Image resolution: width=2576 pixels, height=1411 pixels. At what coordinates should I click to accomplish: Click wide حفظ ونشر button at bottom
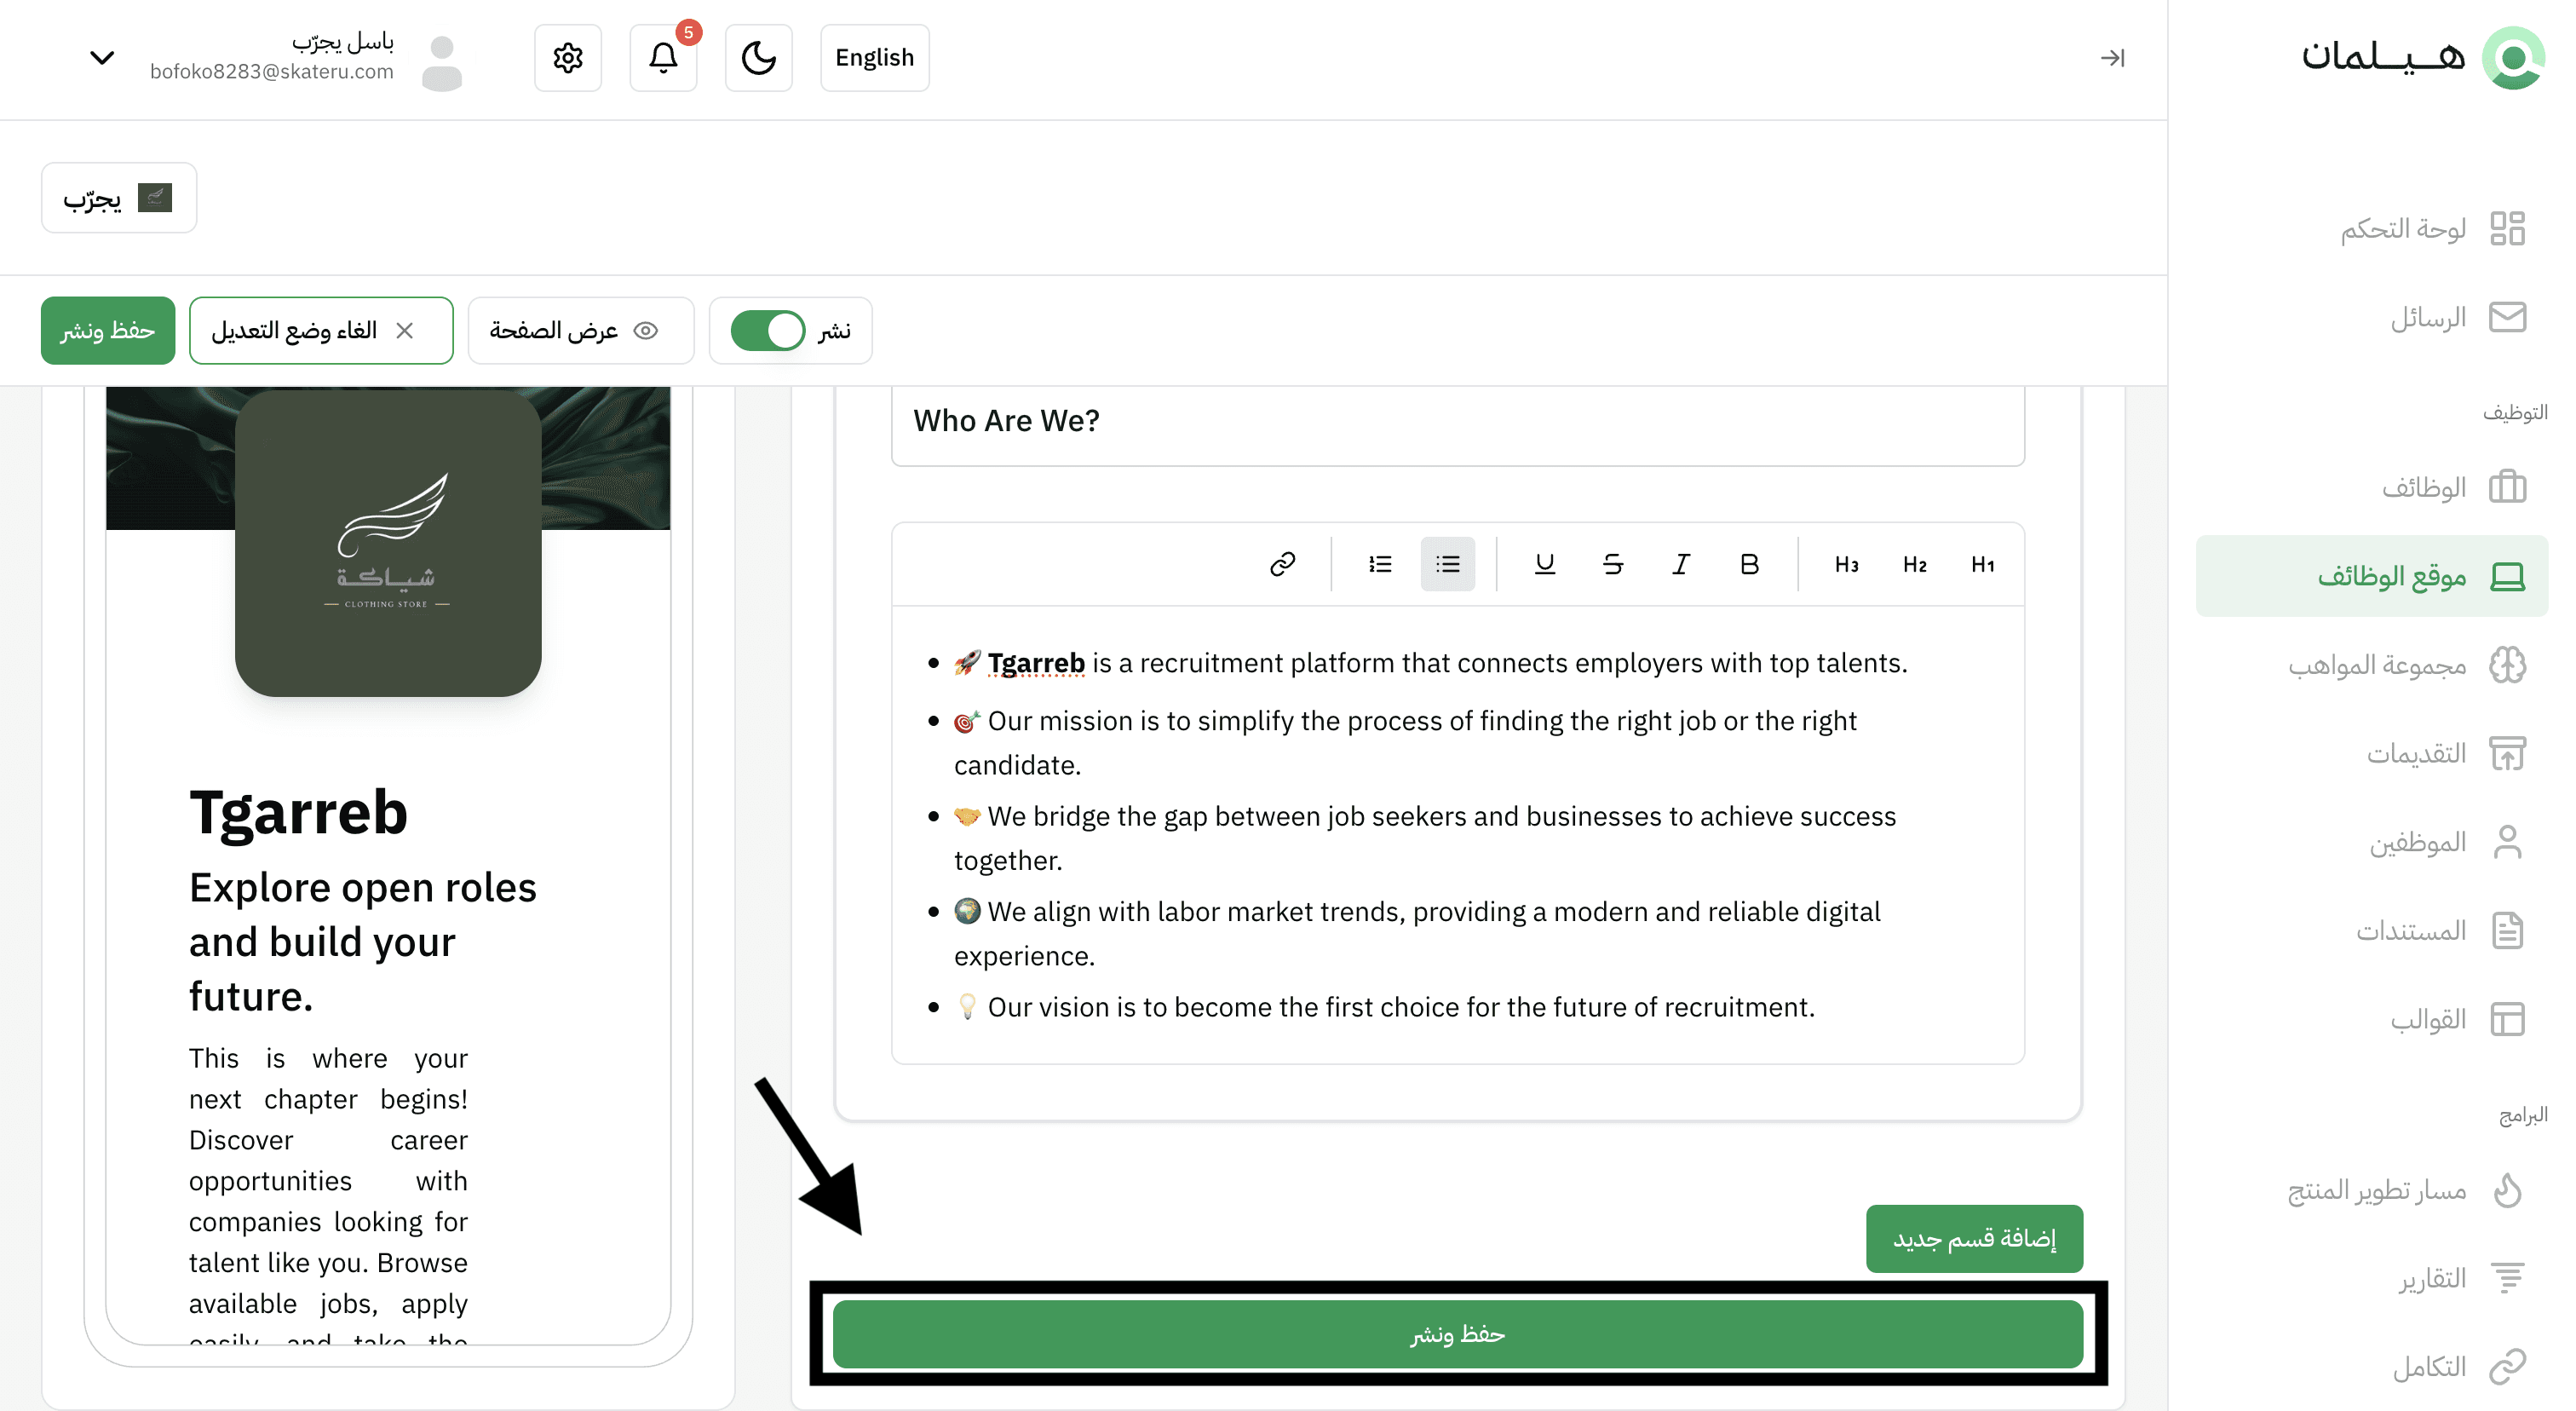click(x=1457, y=1334)
